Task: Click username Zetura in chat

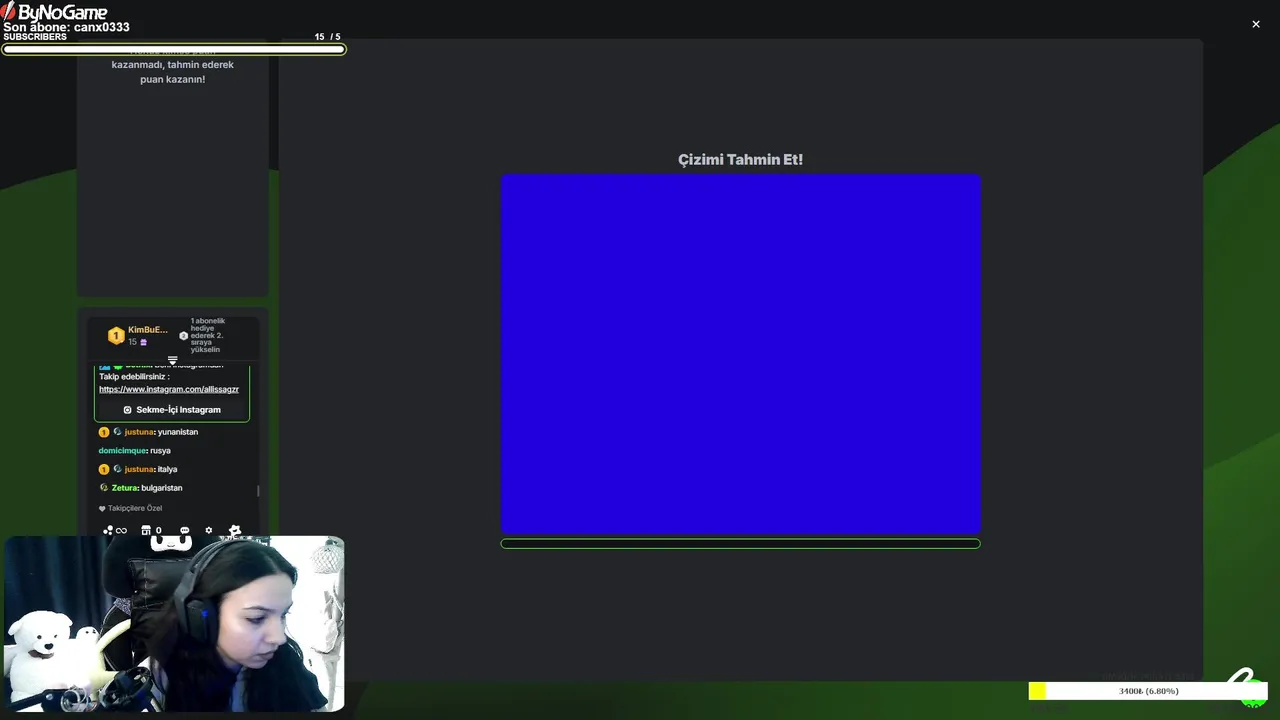Action: (x=125, y=488)
